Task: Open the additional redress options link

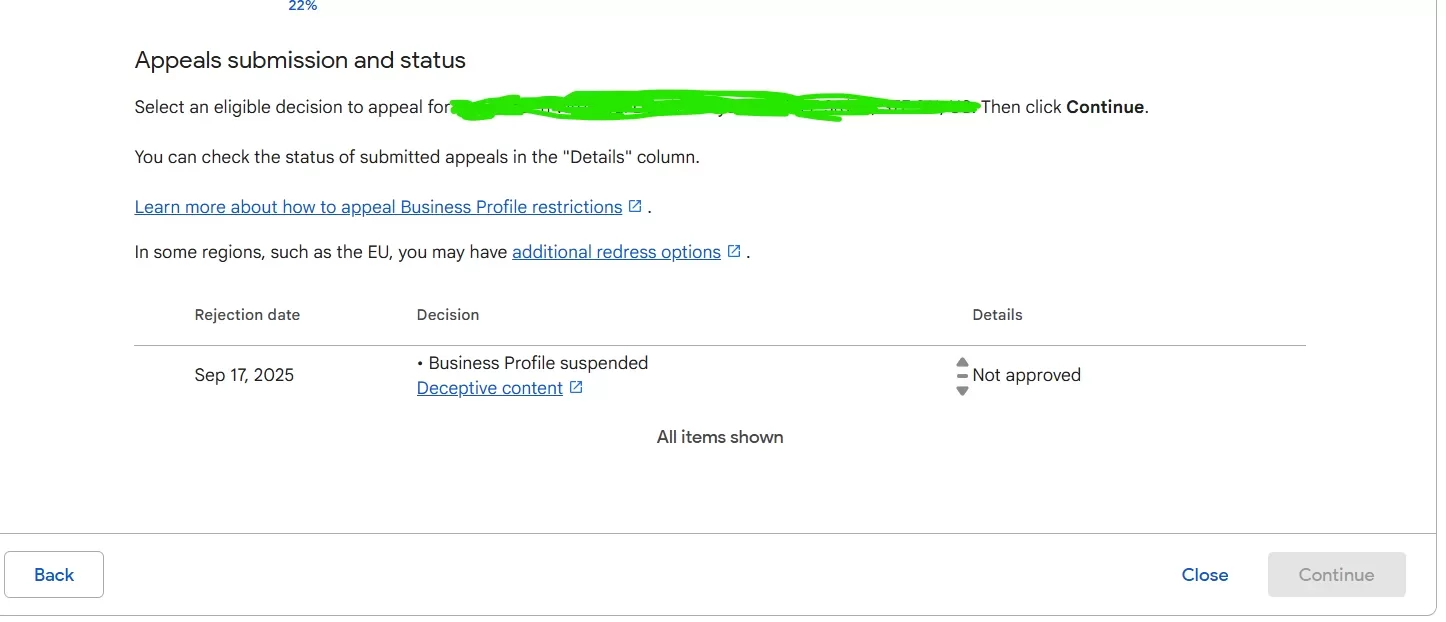Action: (x=616, y=252)
